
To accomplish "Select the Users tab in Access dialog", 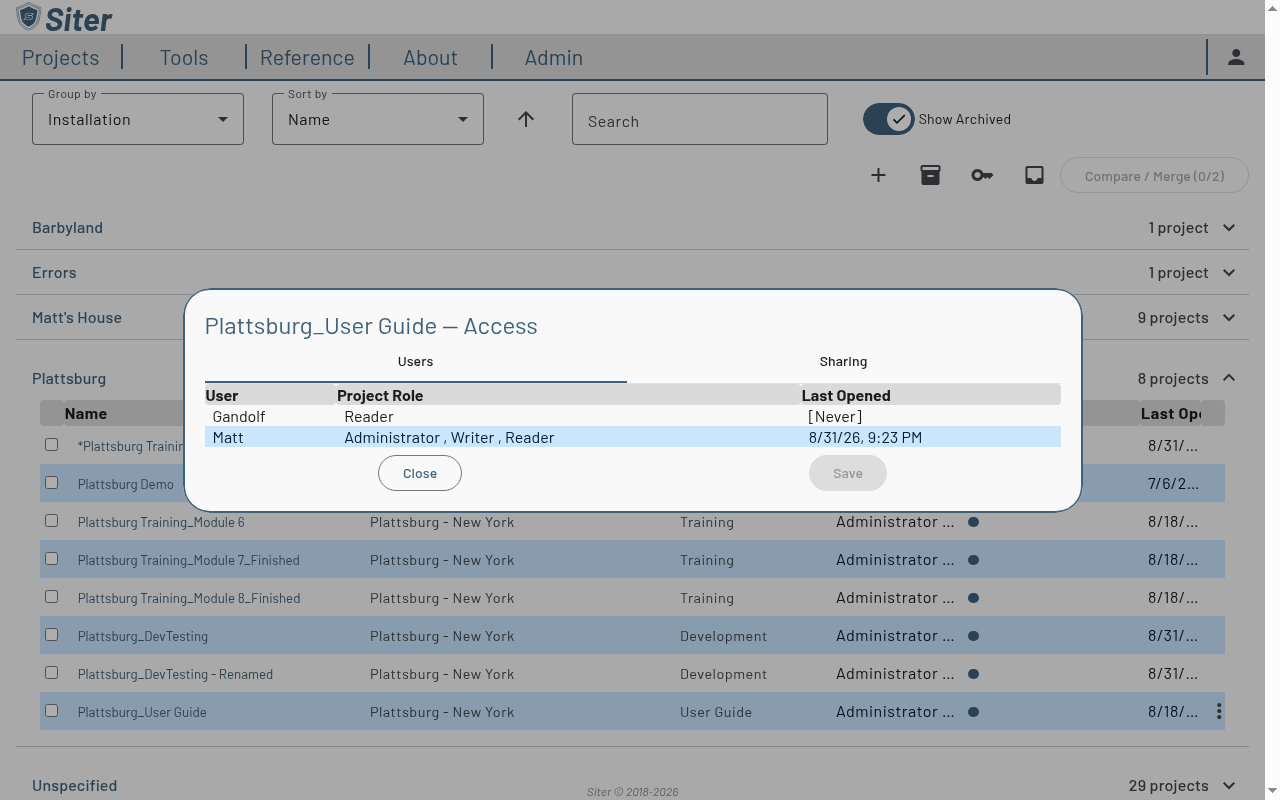I will pos(415,362).
